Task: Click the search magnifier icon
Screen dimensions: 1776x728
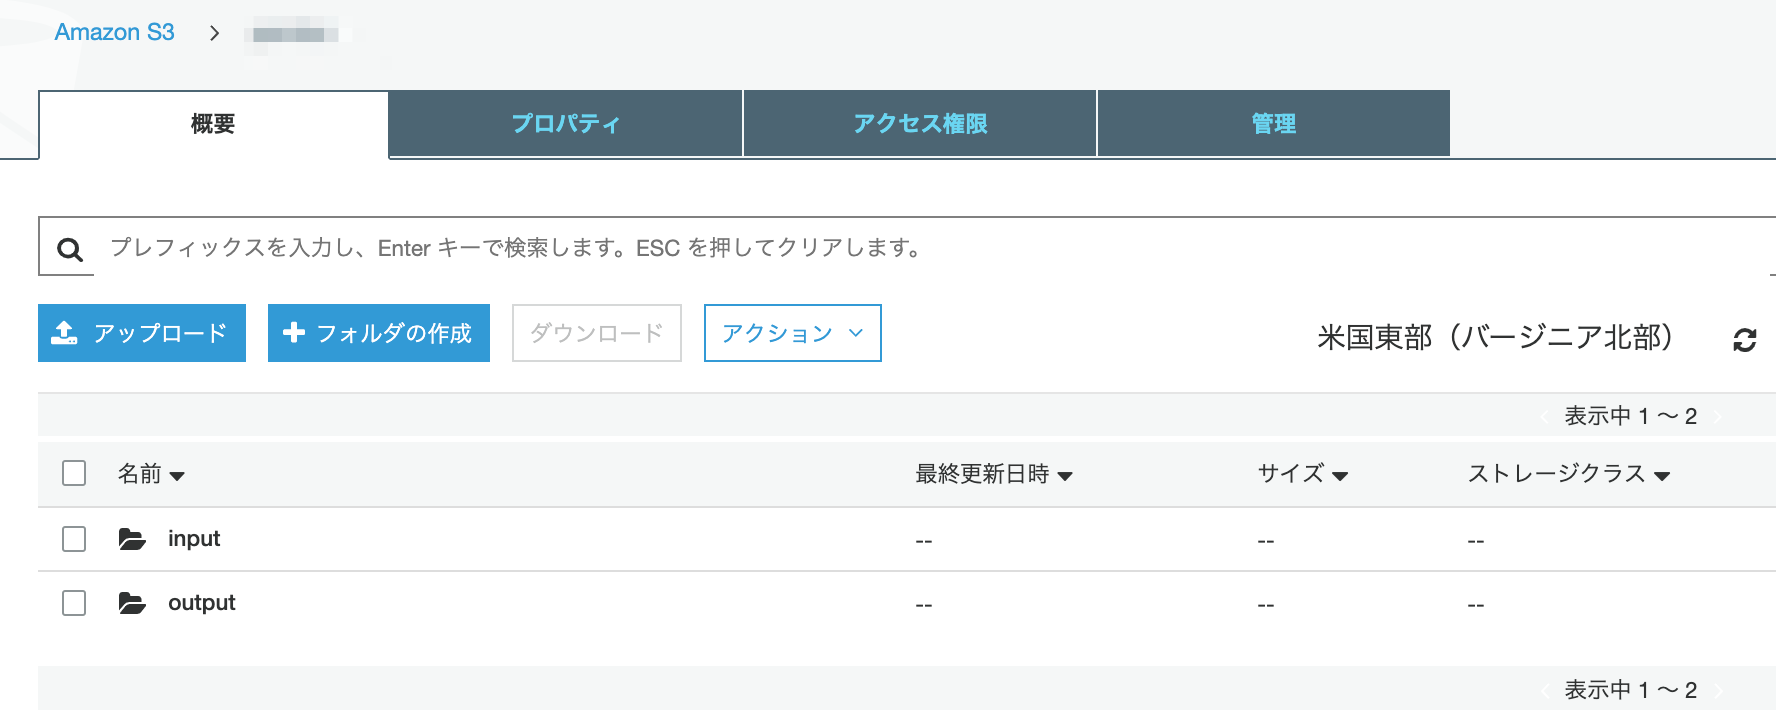Action: coord(70,249)
